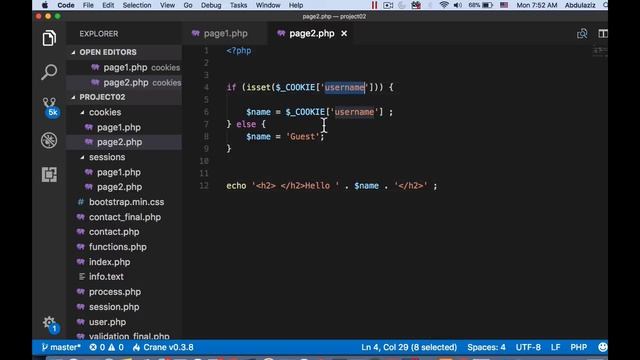Change line endings via LF
The width and height of the screenshot is (640, 360).
(x=555, y=347)
